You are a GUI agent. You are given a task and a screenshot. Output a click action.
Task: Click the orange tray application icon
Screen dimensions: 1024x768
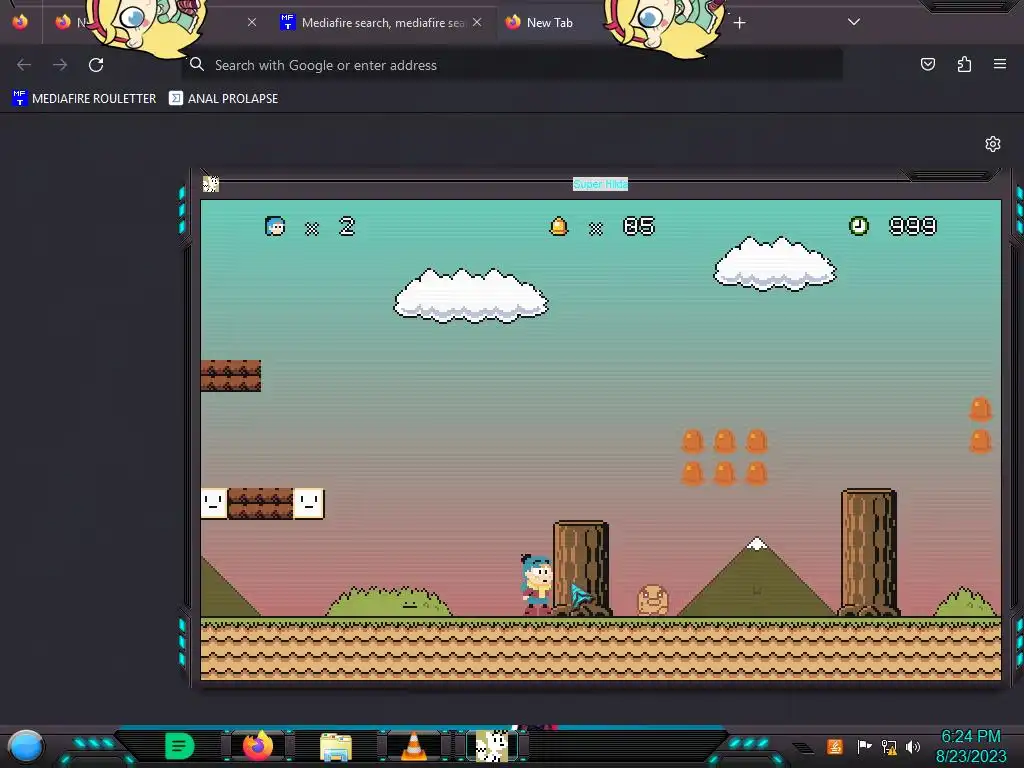(x=835, y=746)
